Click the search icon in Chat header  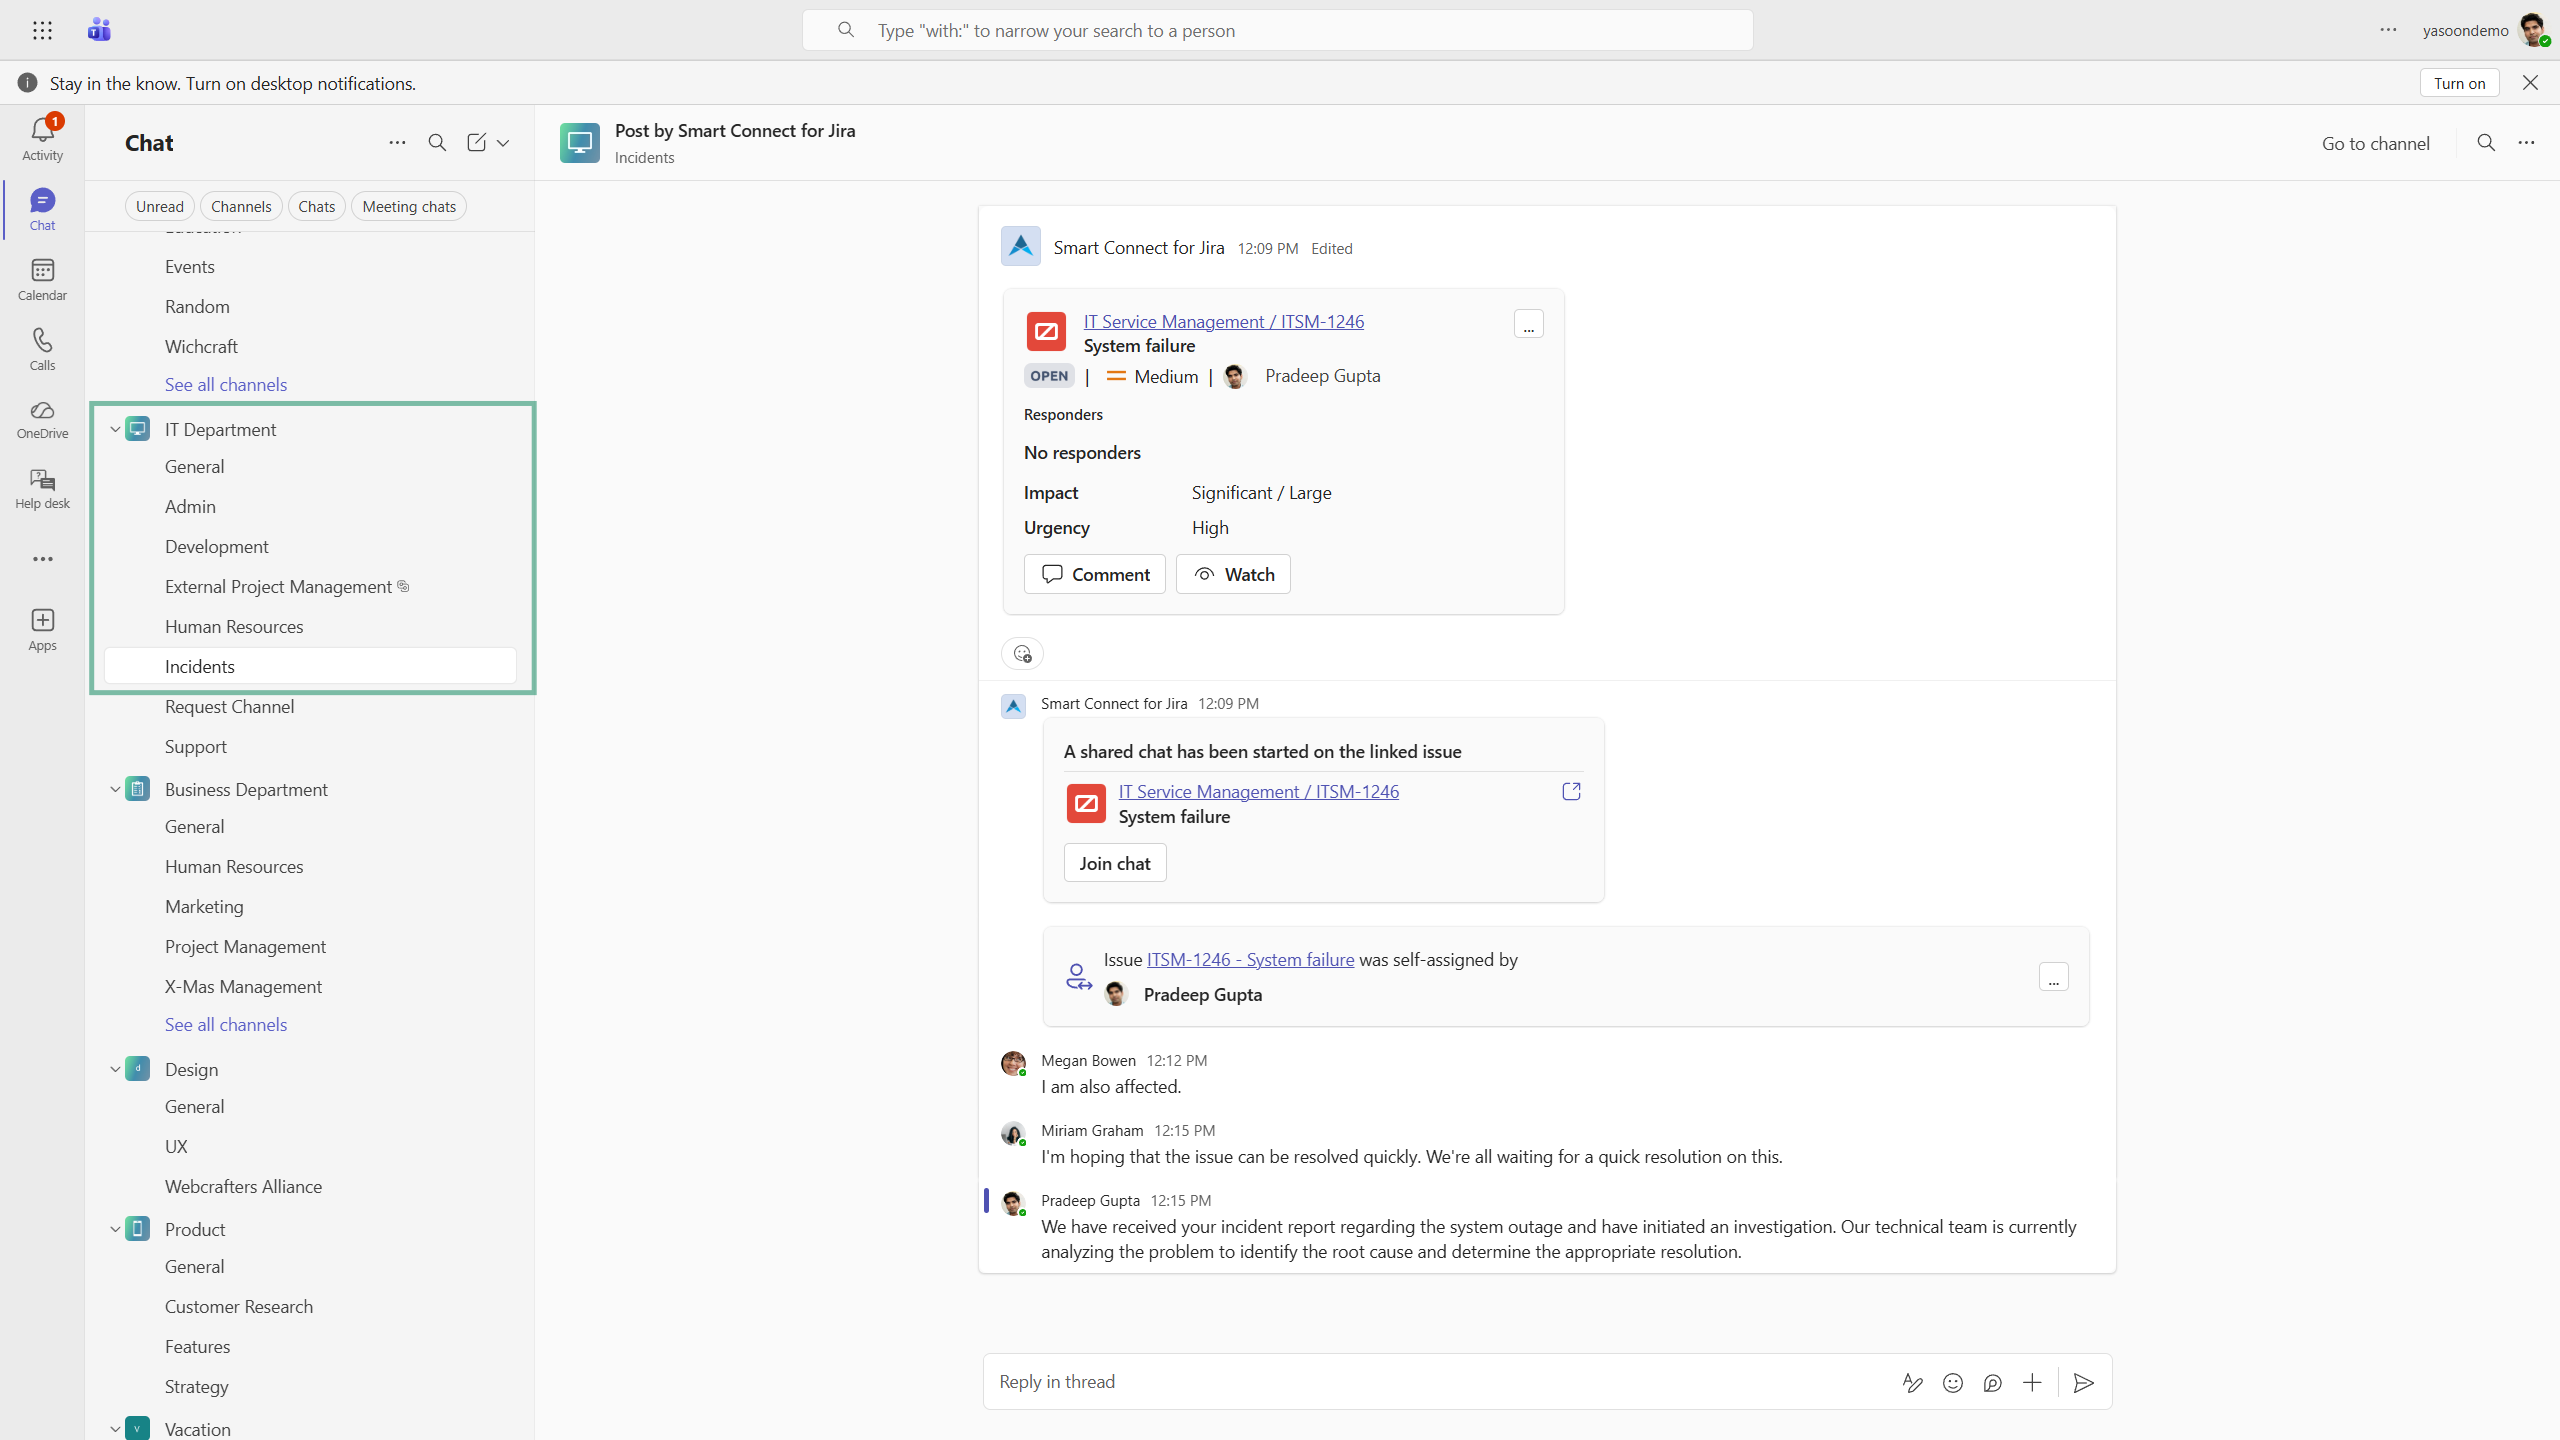(x=437, y=143)
